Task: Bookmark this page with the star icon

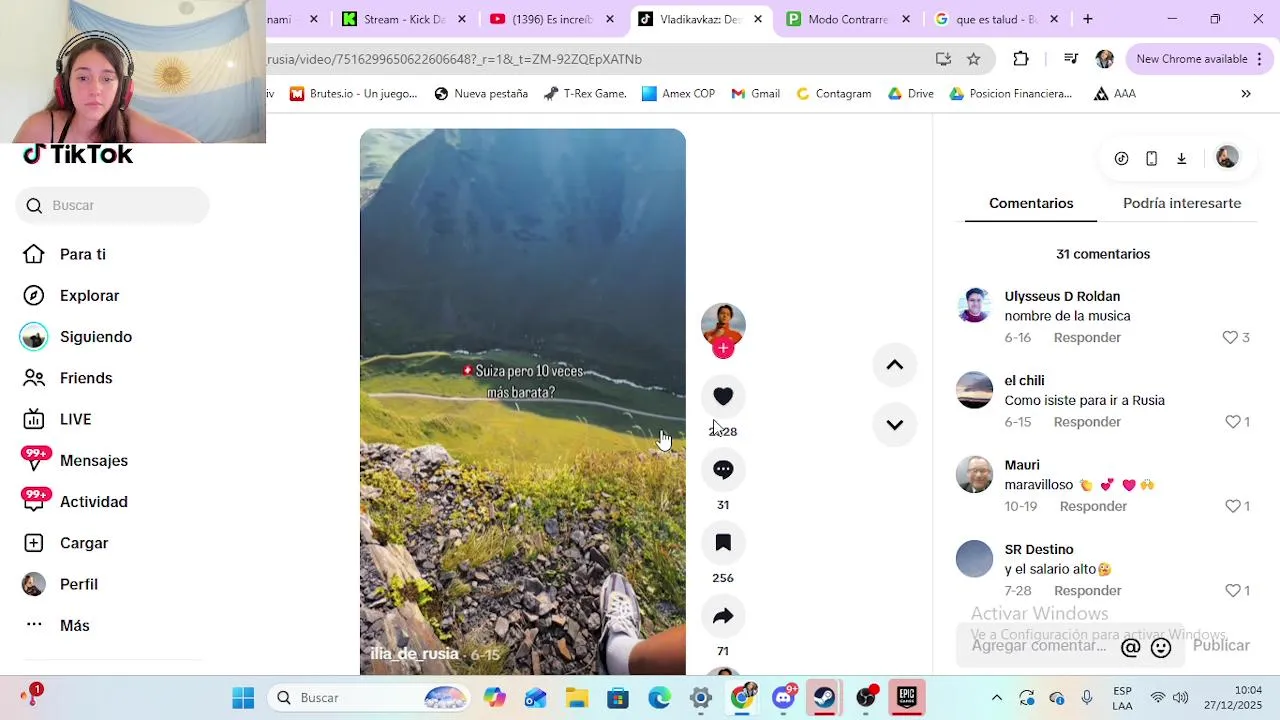Action: pos(973,59)
